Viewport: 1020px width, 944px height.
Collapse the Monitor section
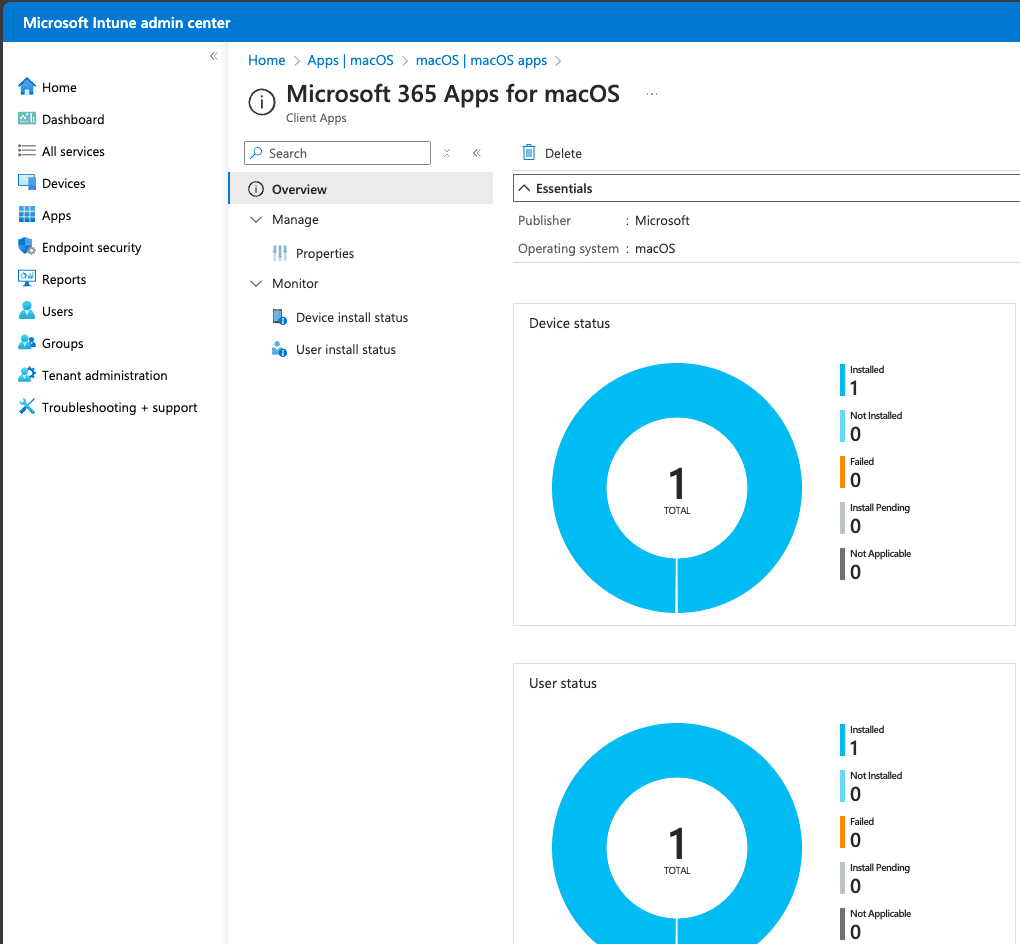tap(257, 283)
